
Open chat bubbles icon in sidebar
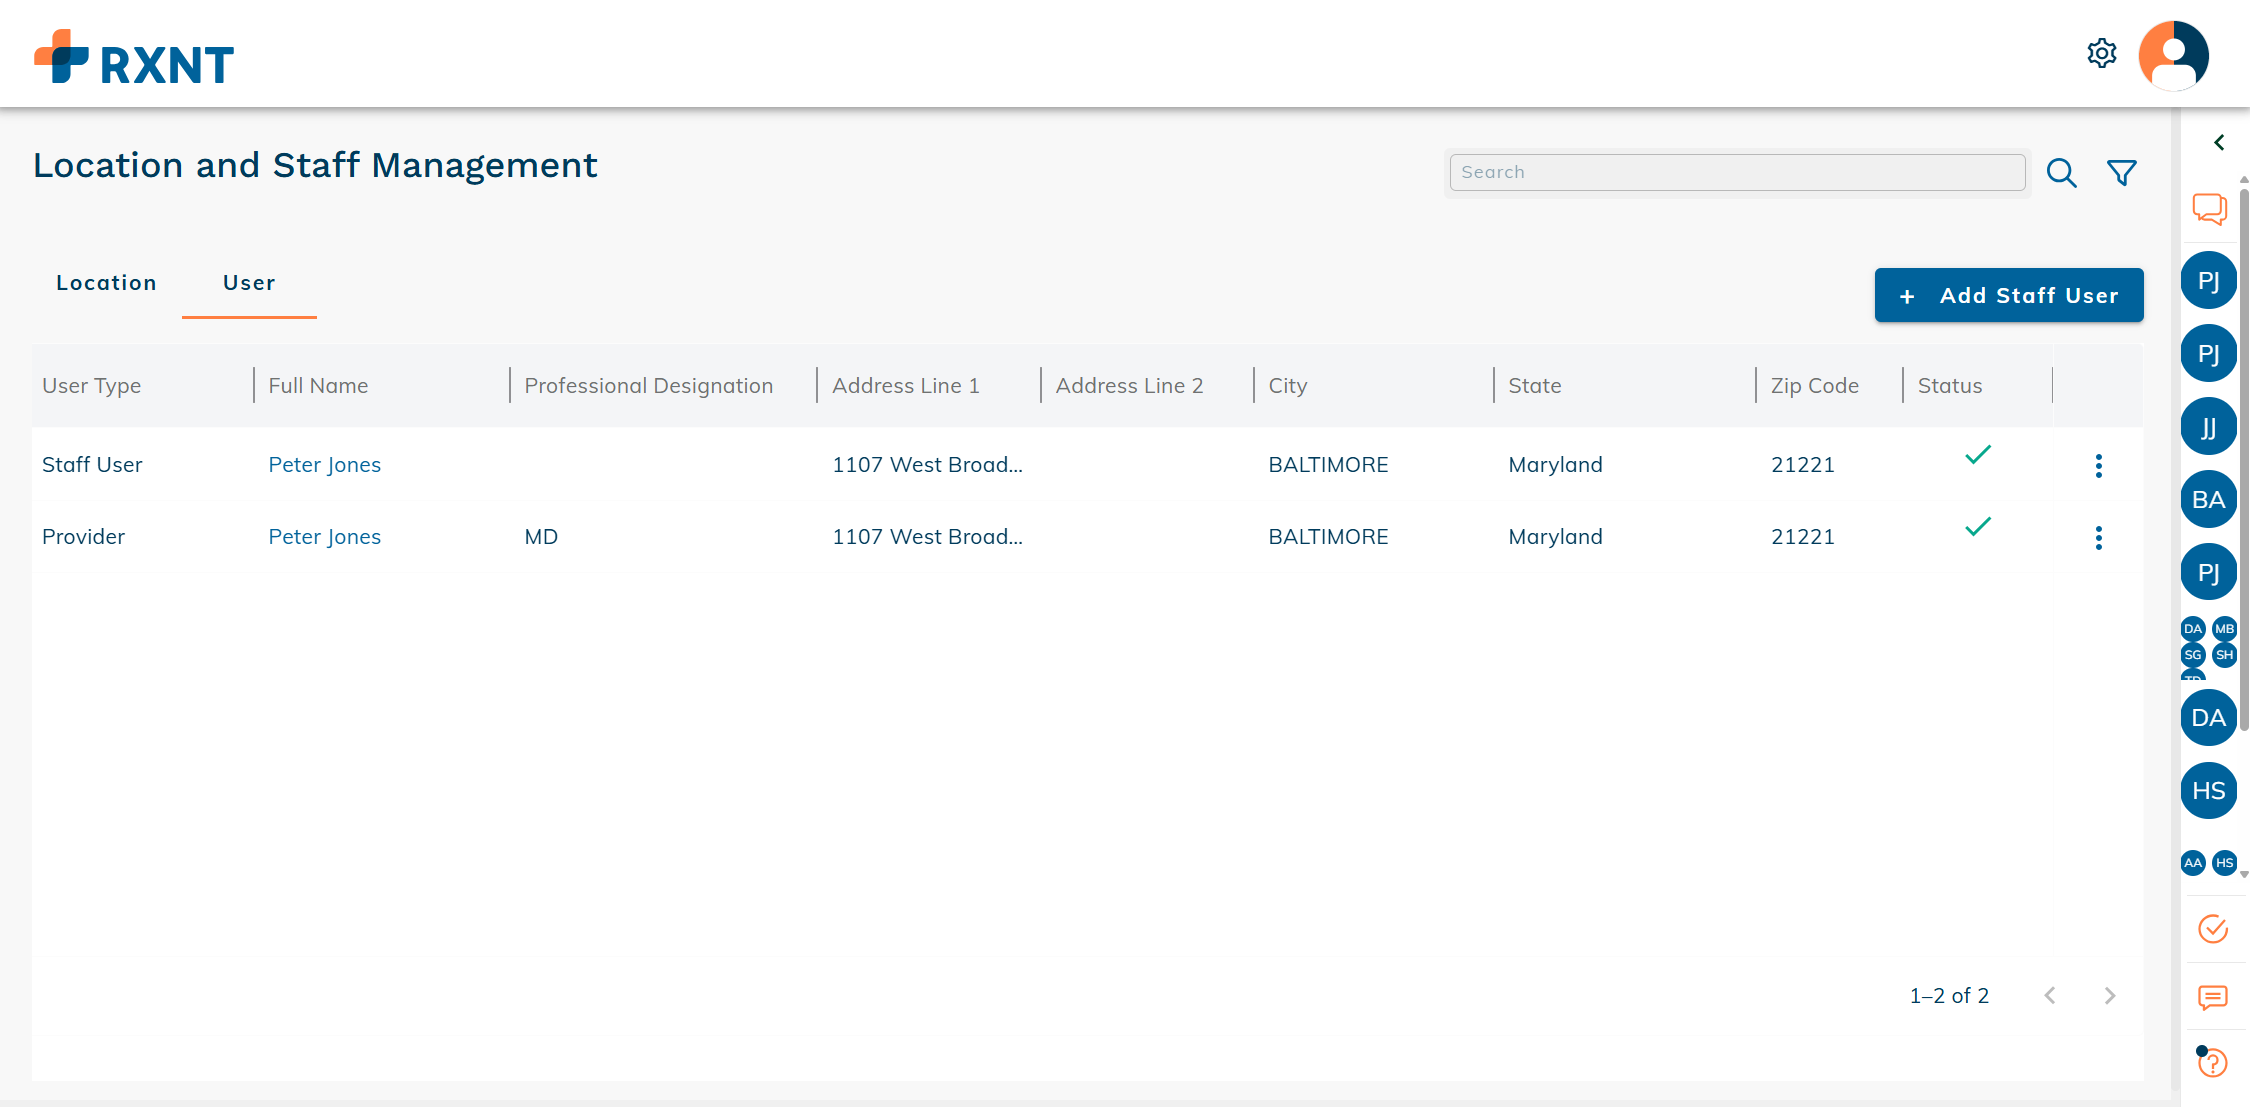pyautogui.click(x=2209, y=209)
